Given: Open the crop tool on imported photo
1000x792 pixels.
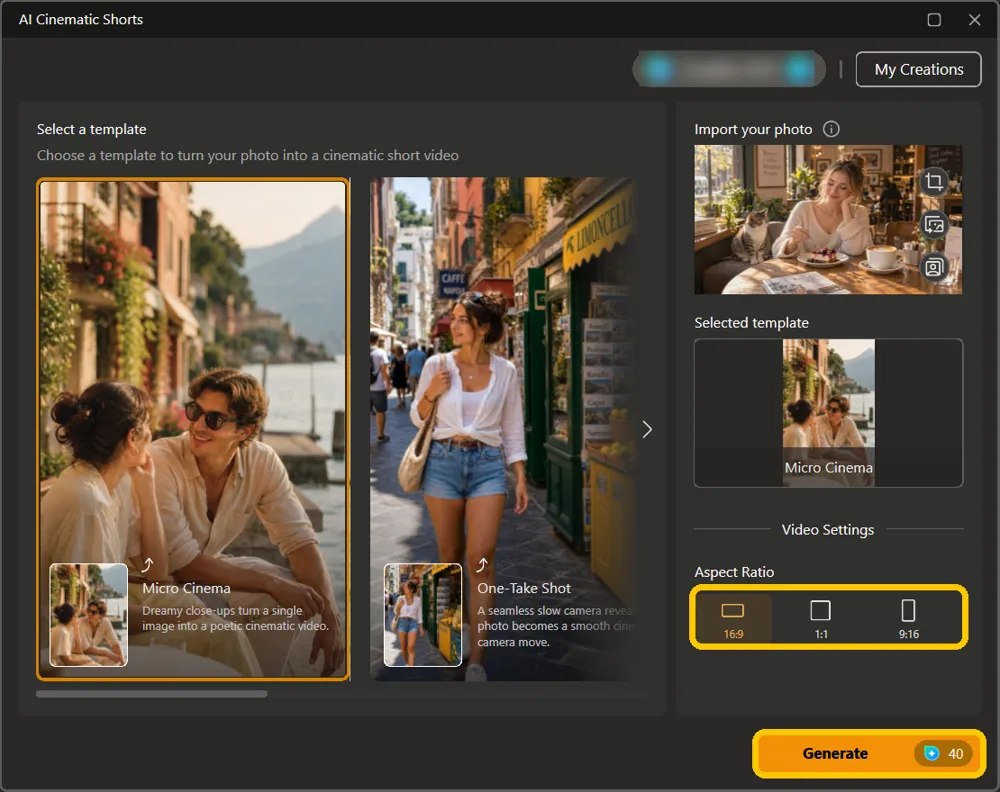Looking at the screenshot, I should 934,182.
